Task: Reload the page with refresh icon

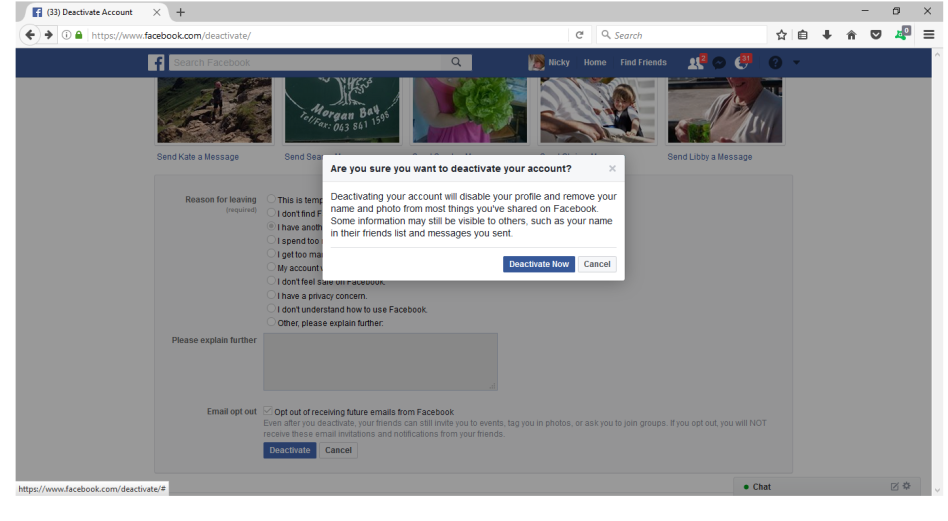Action: click(579, 35)
